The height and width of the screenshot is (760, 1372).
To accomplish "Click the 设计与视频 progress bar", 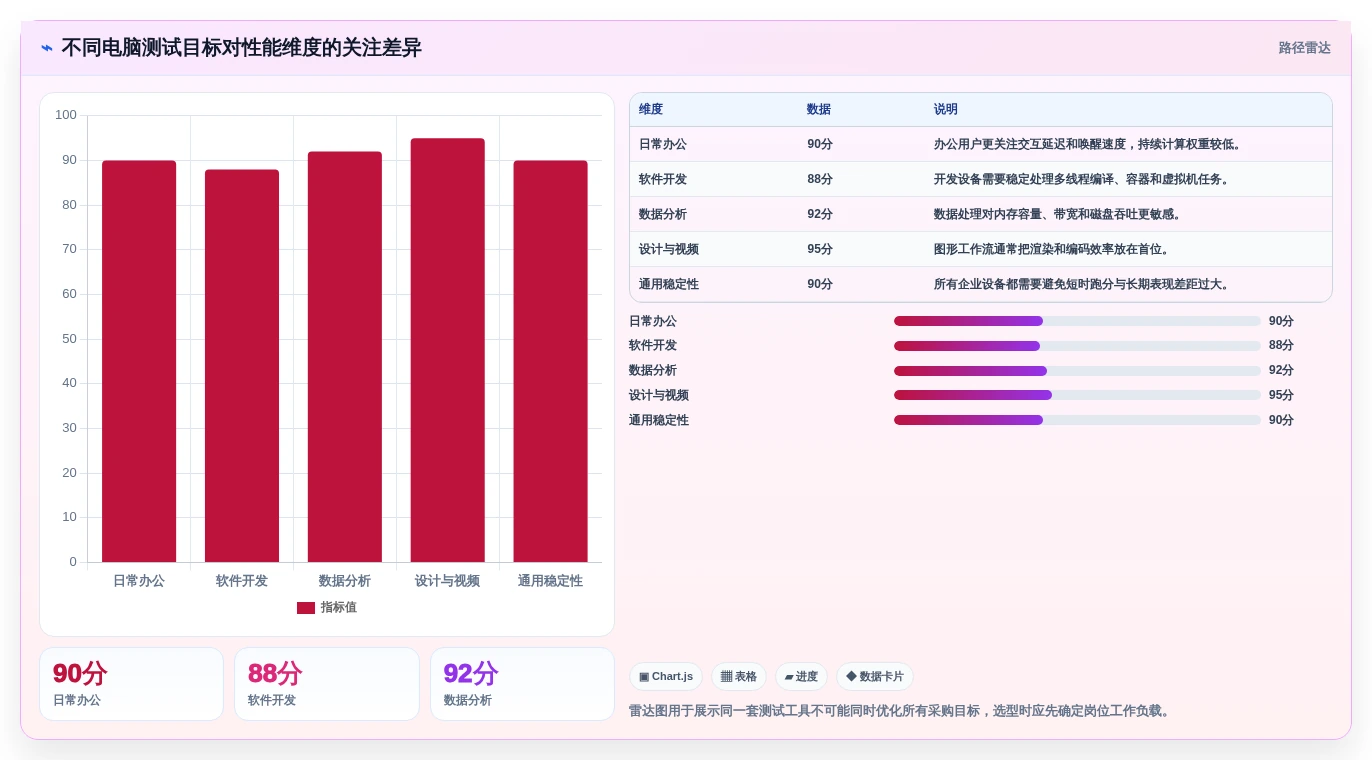I will coord(1077,395).
